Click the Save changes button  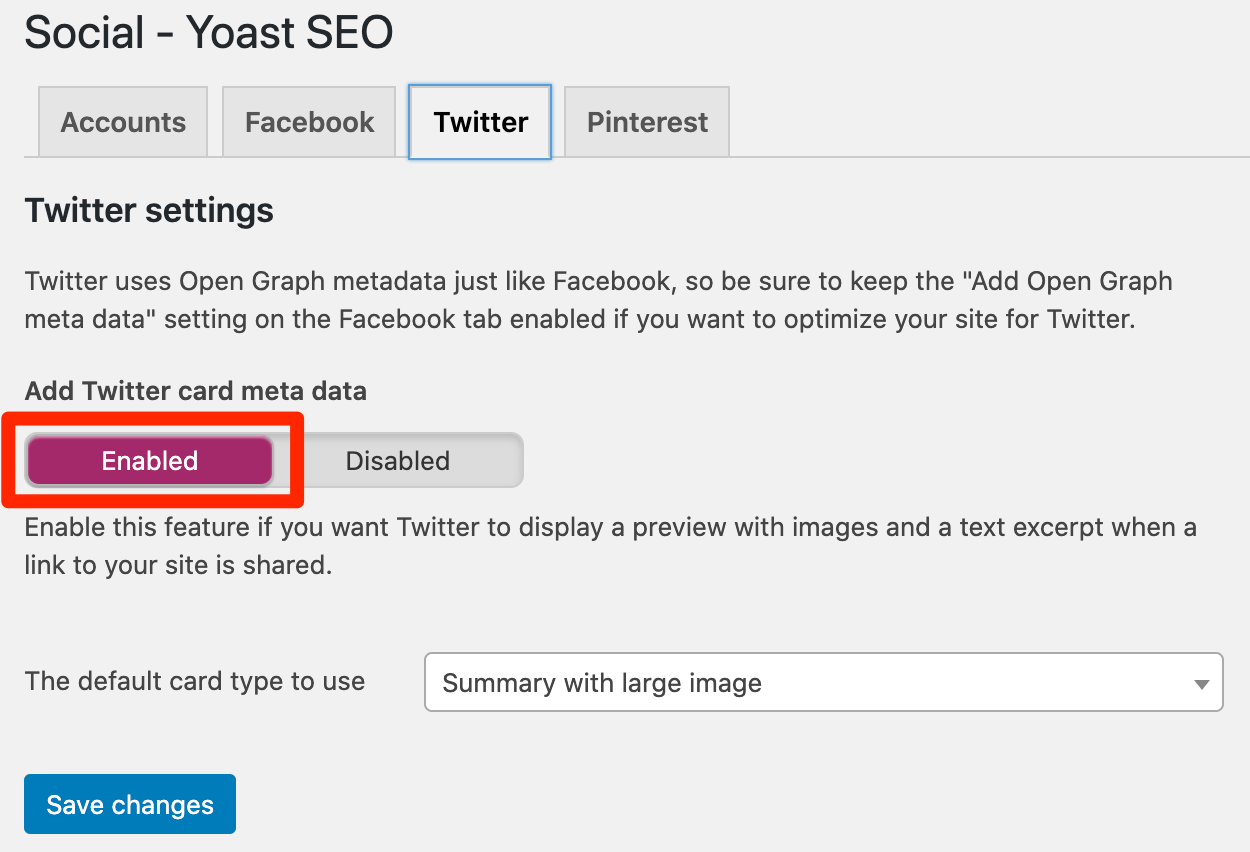click(129, 803)
